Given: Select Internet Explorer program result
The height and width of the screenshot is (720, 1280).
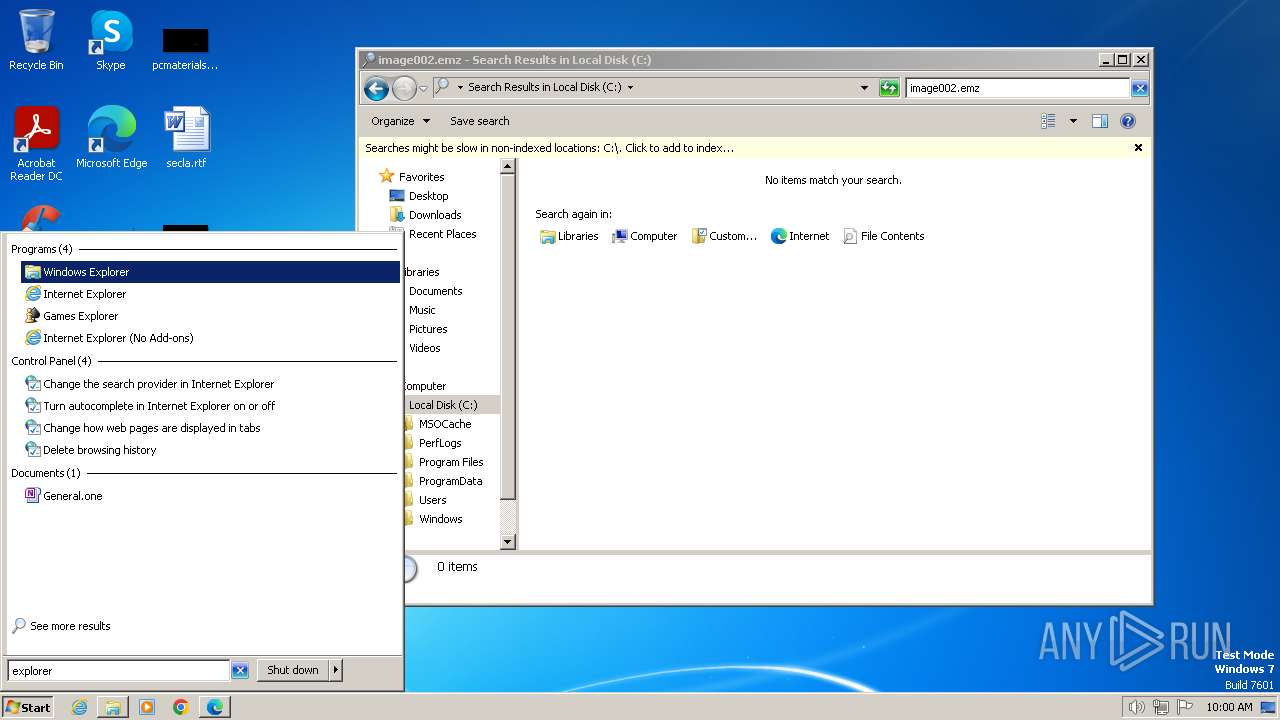Looking at the screenshot, I should (210, 294).
